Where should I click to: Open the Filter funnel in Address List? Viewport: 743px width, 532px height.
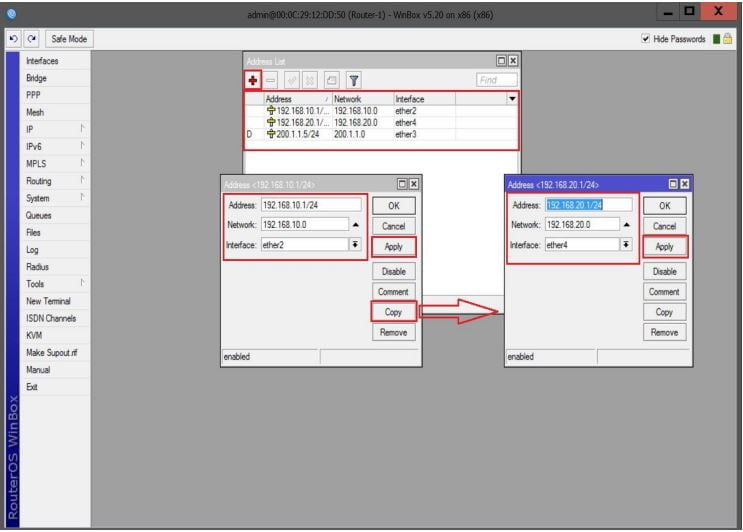353,80
